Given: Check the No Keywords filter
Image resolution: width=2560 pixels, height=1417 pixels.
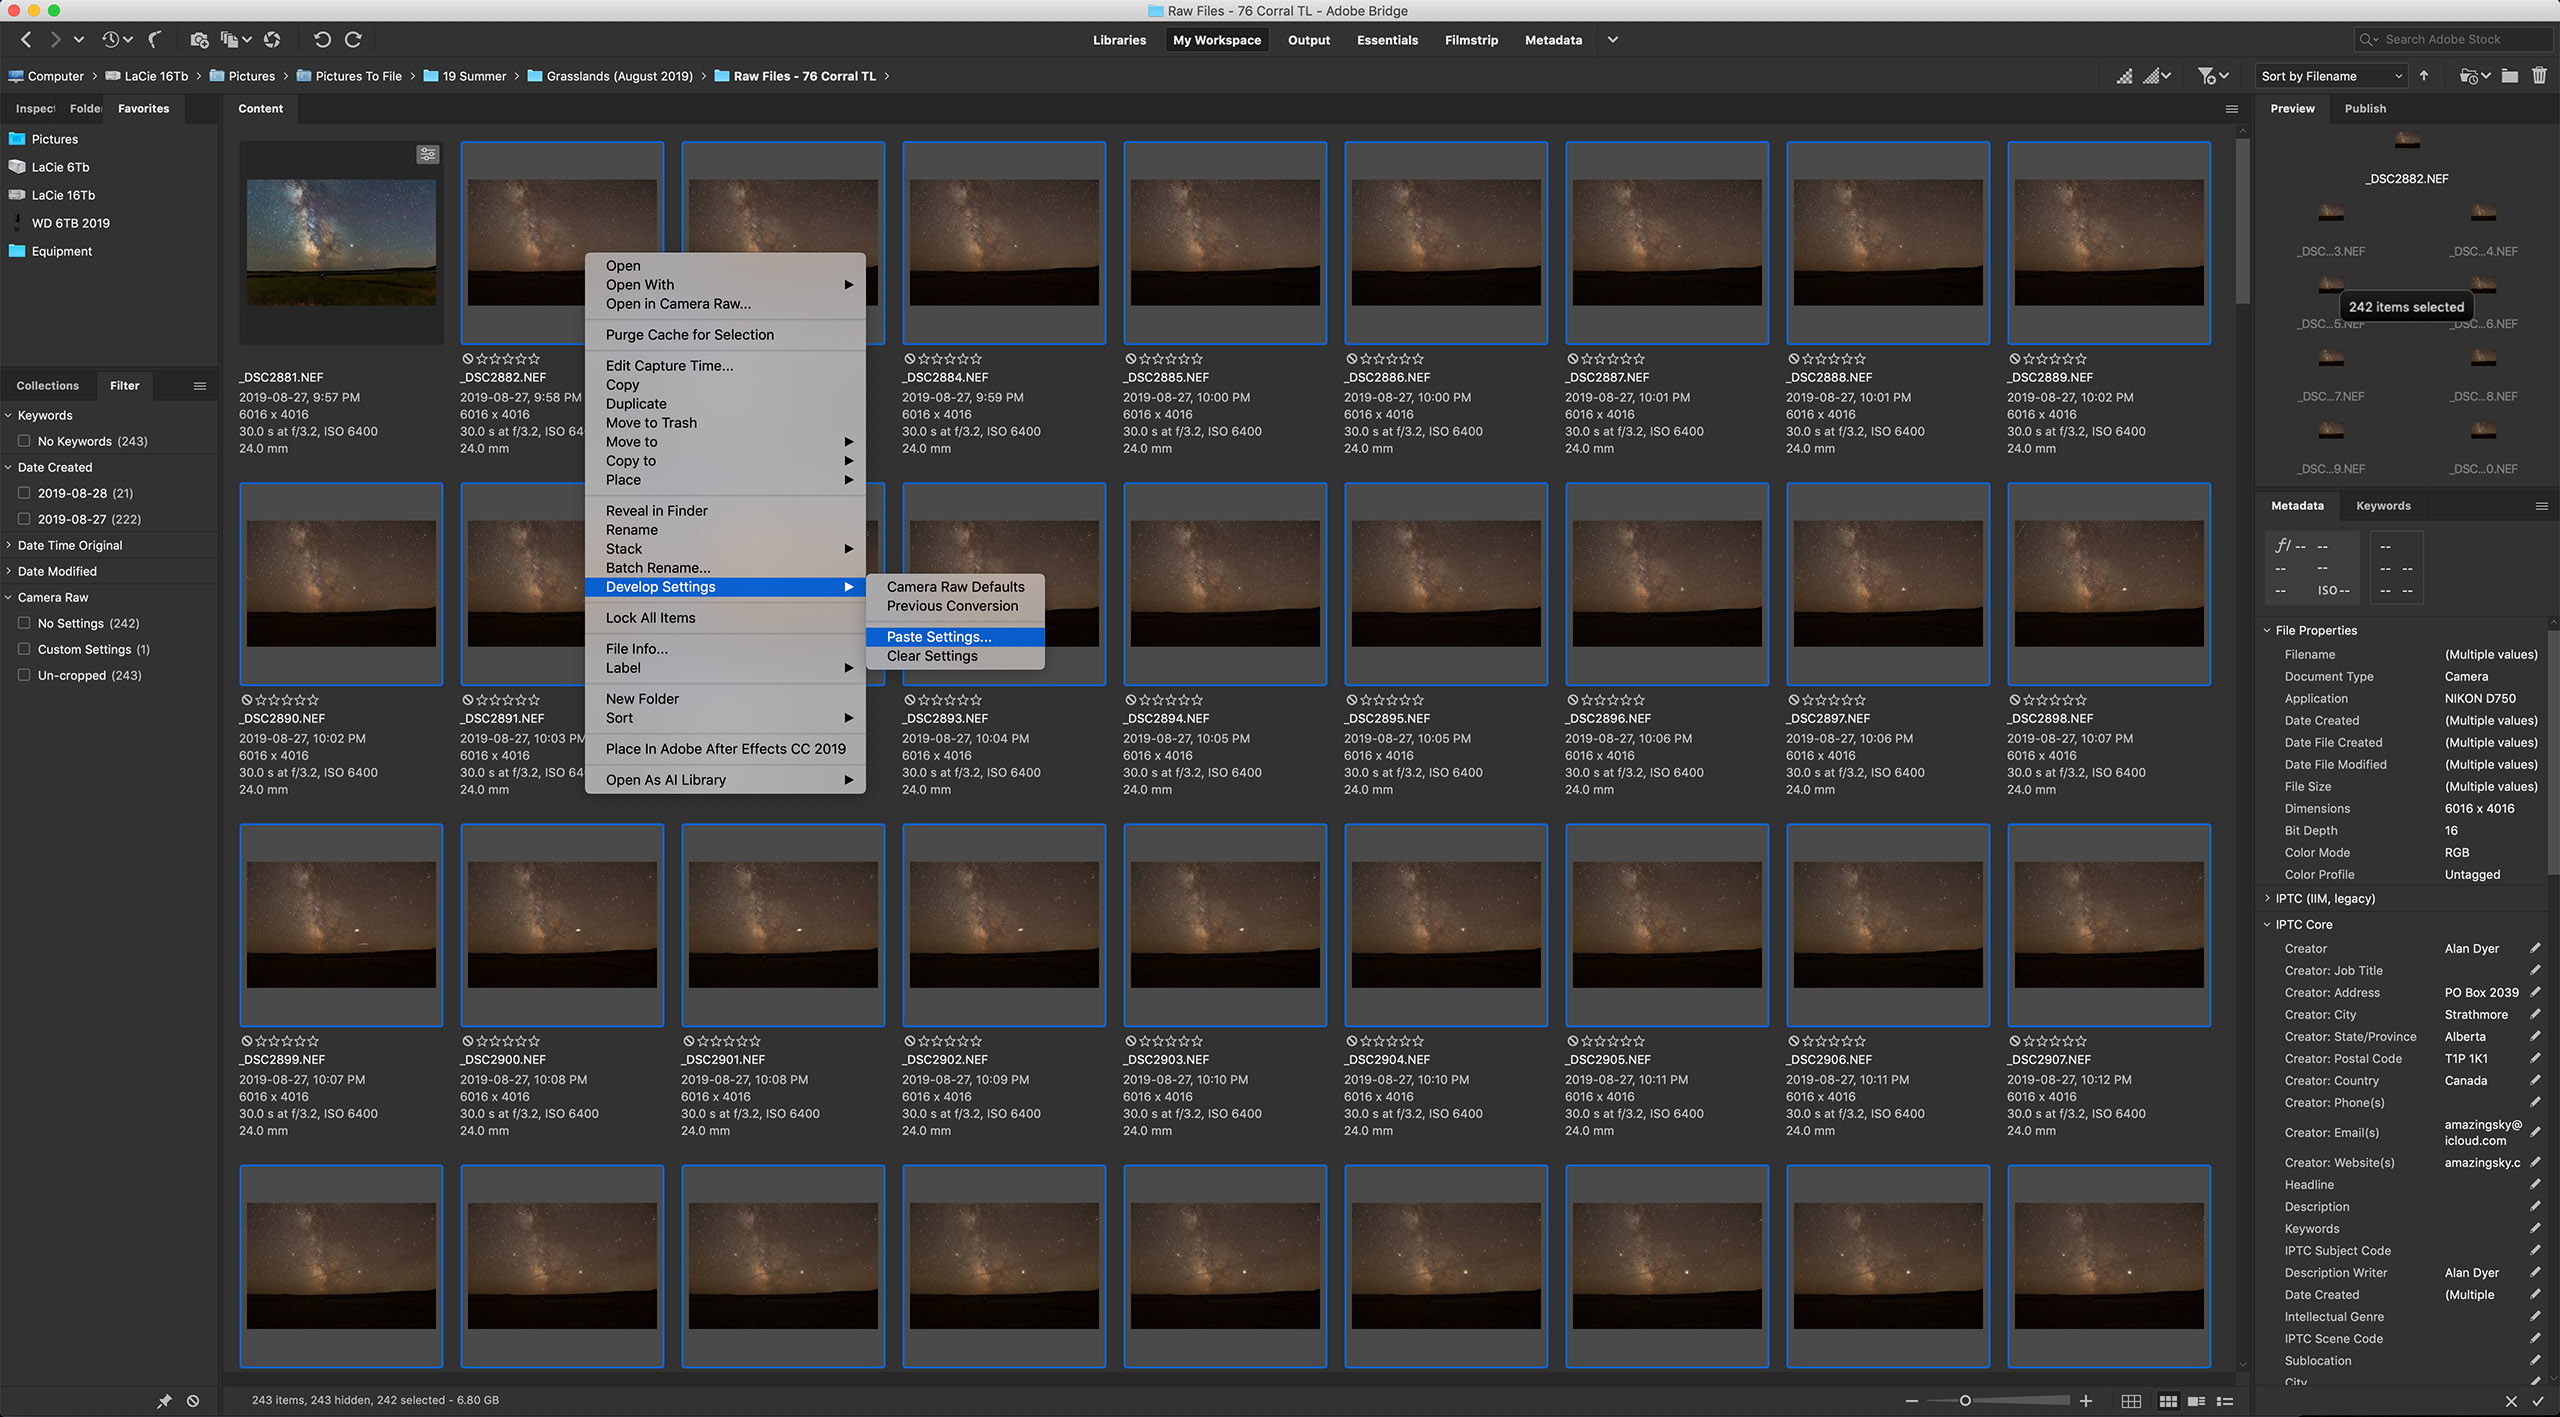Looking at the screenshot, I should [24, 441].
